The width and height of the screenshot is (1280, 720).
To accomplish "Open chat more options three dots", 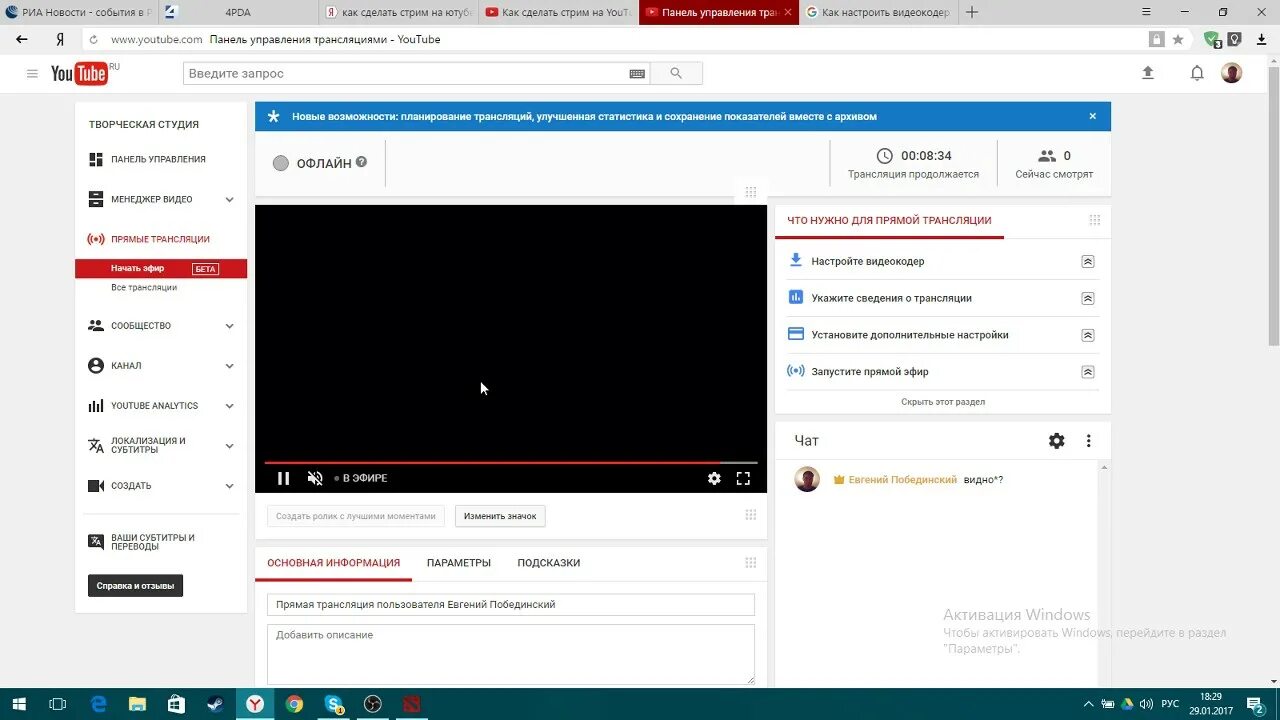I will click(x=1089, y=441).
